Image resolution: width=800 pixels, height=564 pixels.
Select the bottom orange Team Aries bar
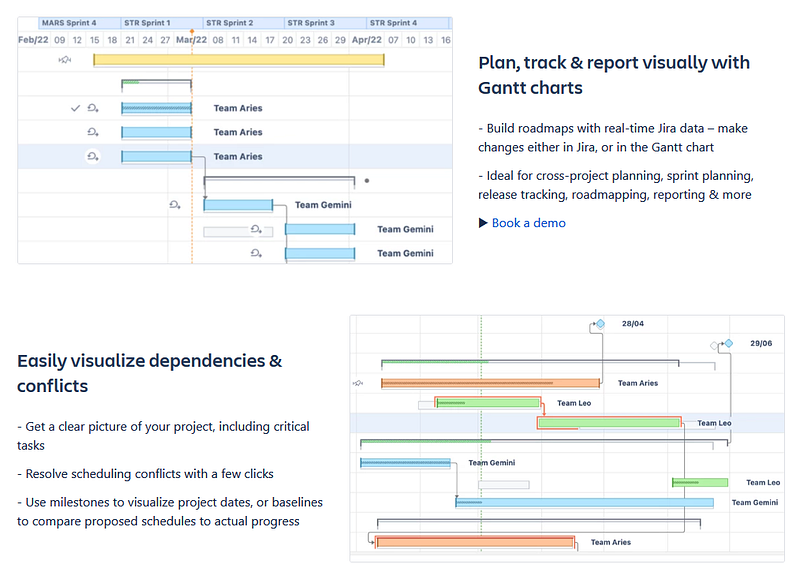[x=474, y=542]
